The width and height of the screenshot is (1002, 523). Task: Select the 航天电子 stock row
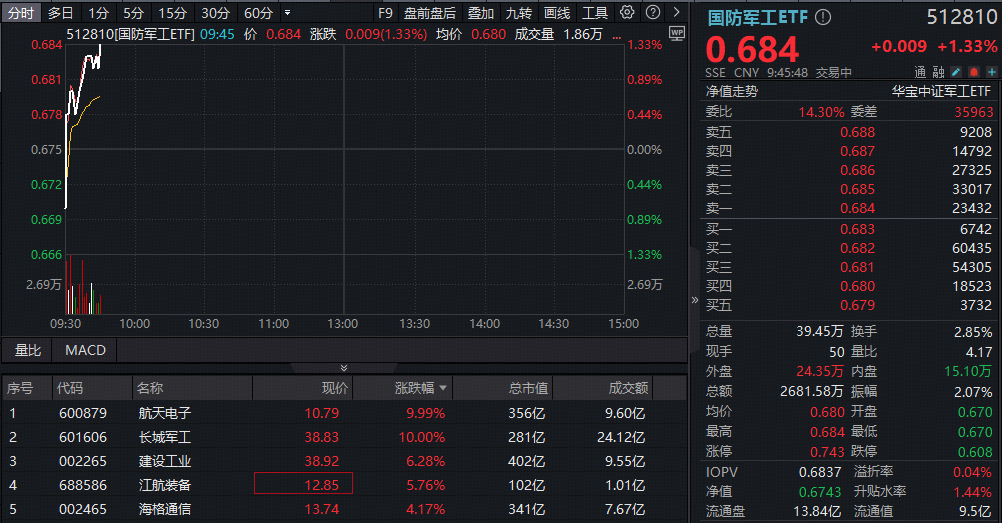click(344, 413)
